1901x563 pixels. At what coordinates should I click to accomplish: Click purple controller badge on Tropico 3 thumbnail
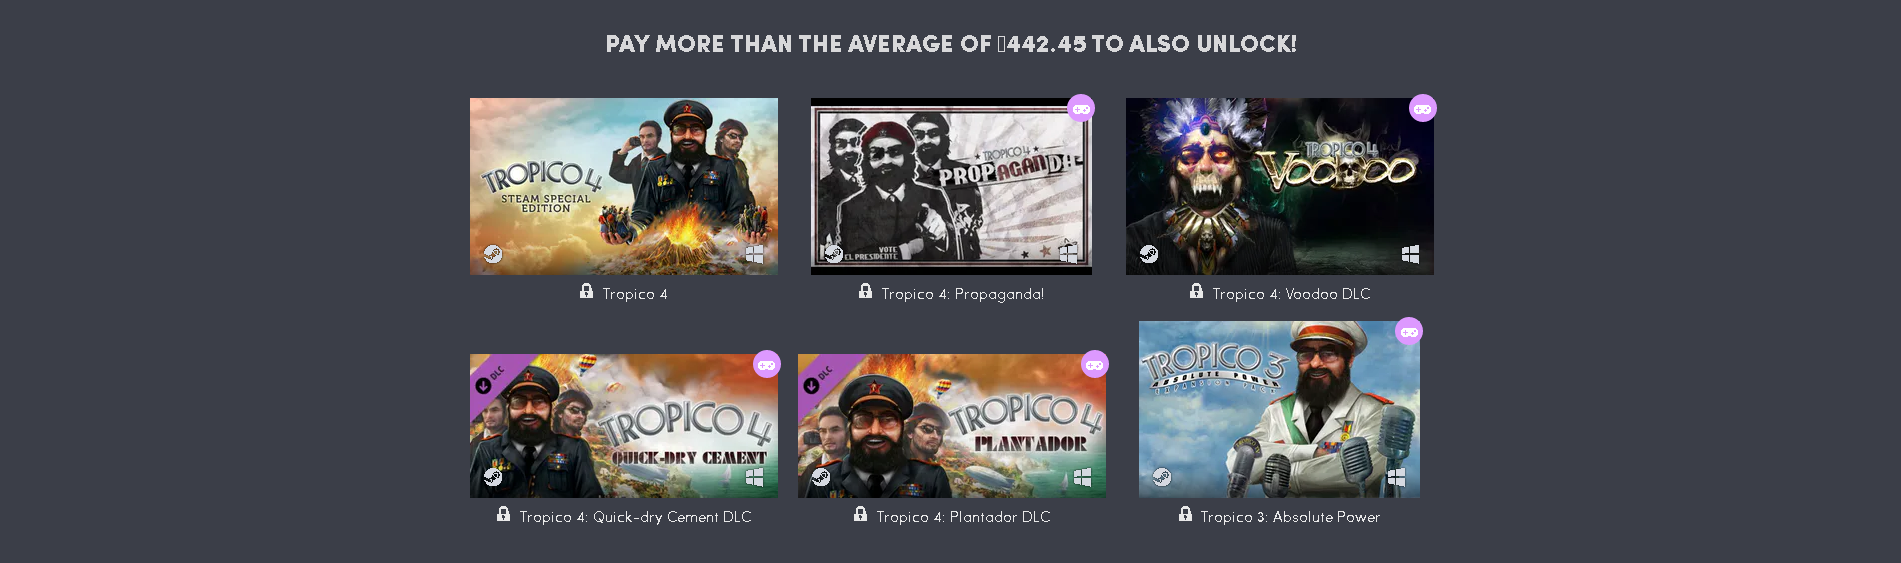tap(1409, 331)
